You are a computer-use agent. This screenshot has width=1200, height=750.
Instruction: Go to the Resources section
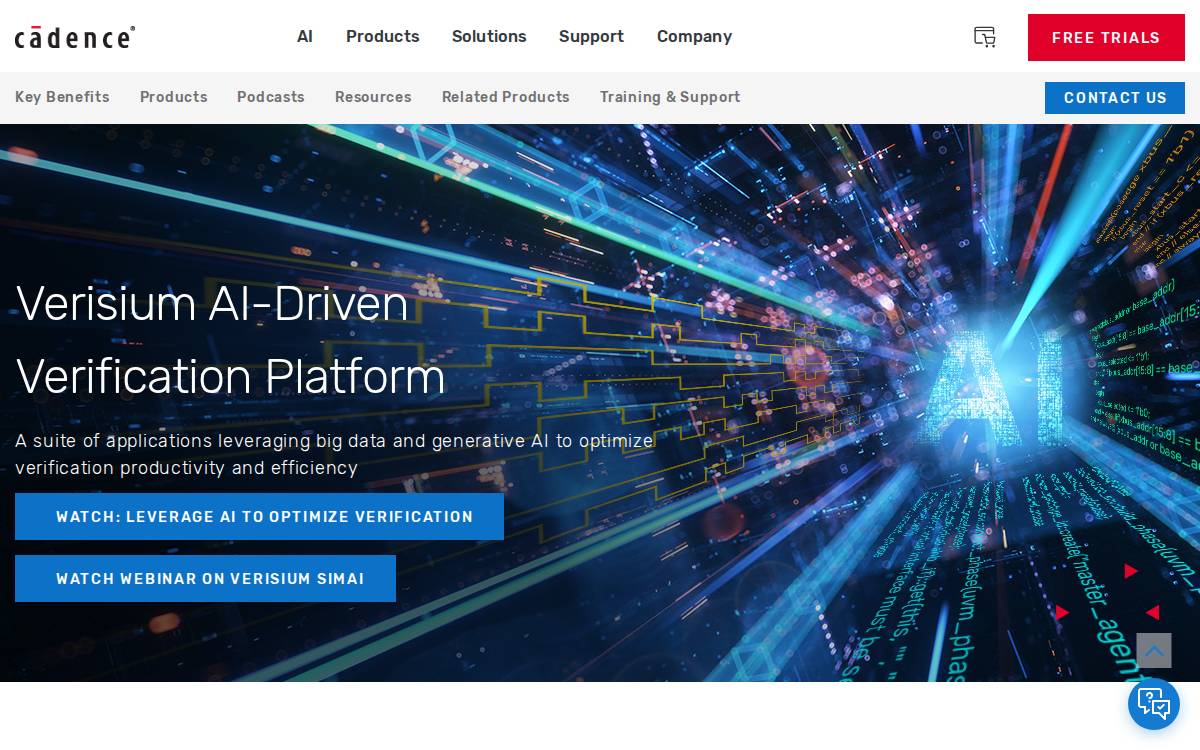click(373, 97)
